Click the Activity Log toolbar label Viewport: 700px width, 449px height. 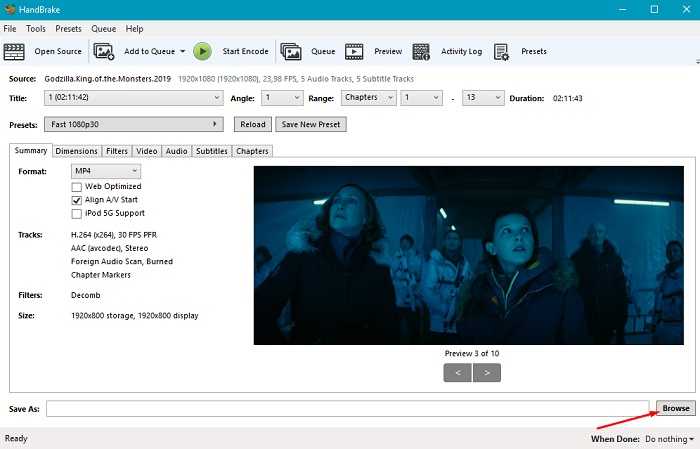tap(462, 51)
